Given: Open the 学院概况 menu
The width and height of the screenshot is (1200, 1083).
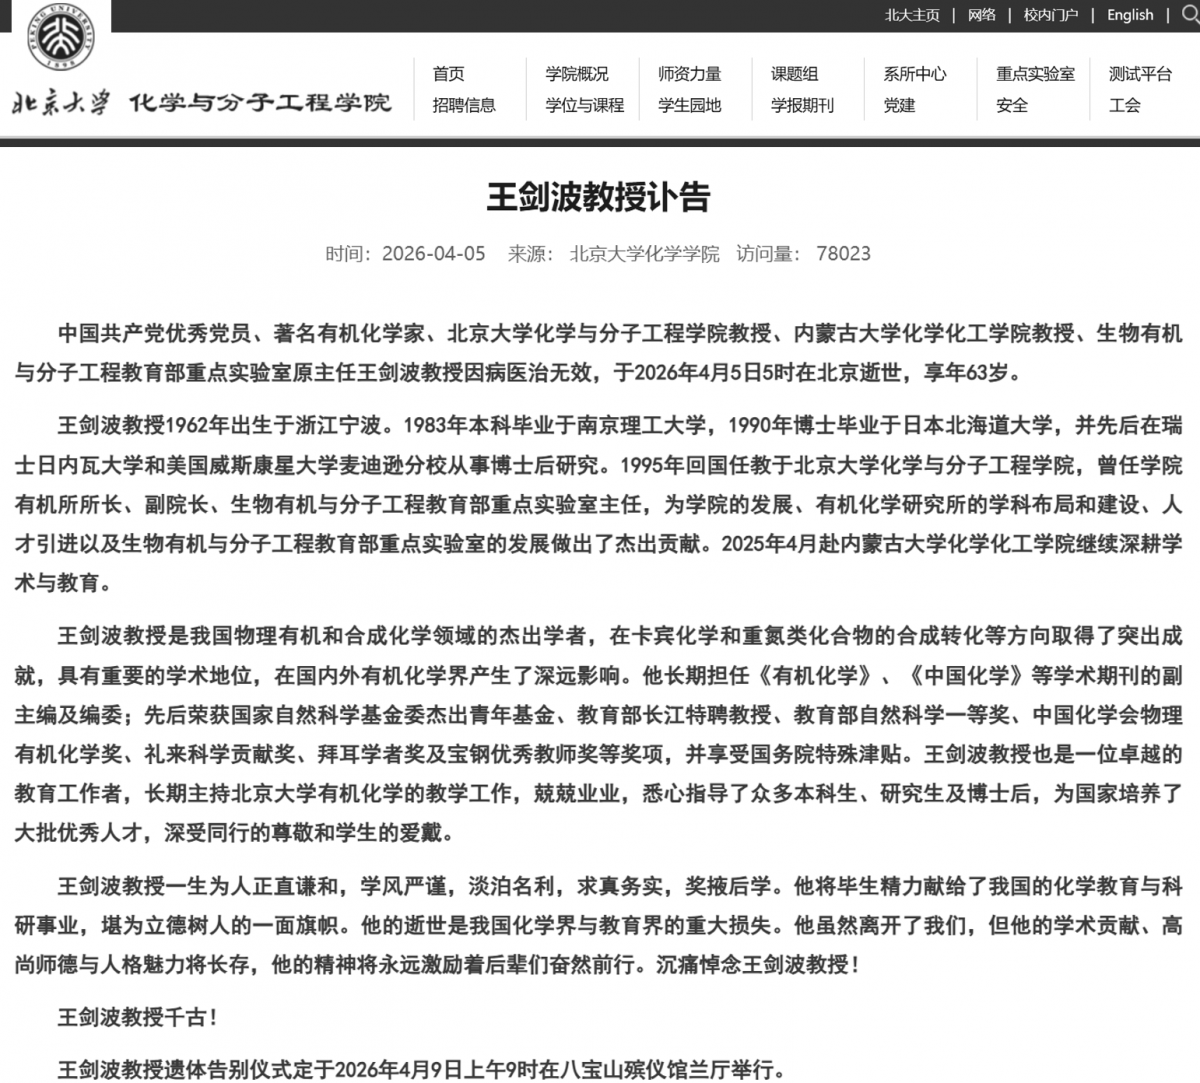Looking at the screenshot, I should click(577, 74).
